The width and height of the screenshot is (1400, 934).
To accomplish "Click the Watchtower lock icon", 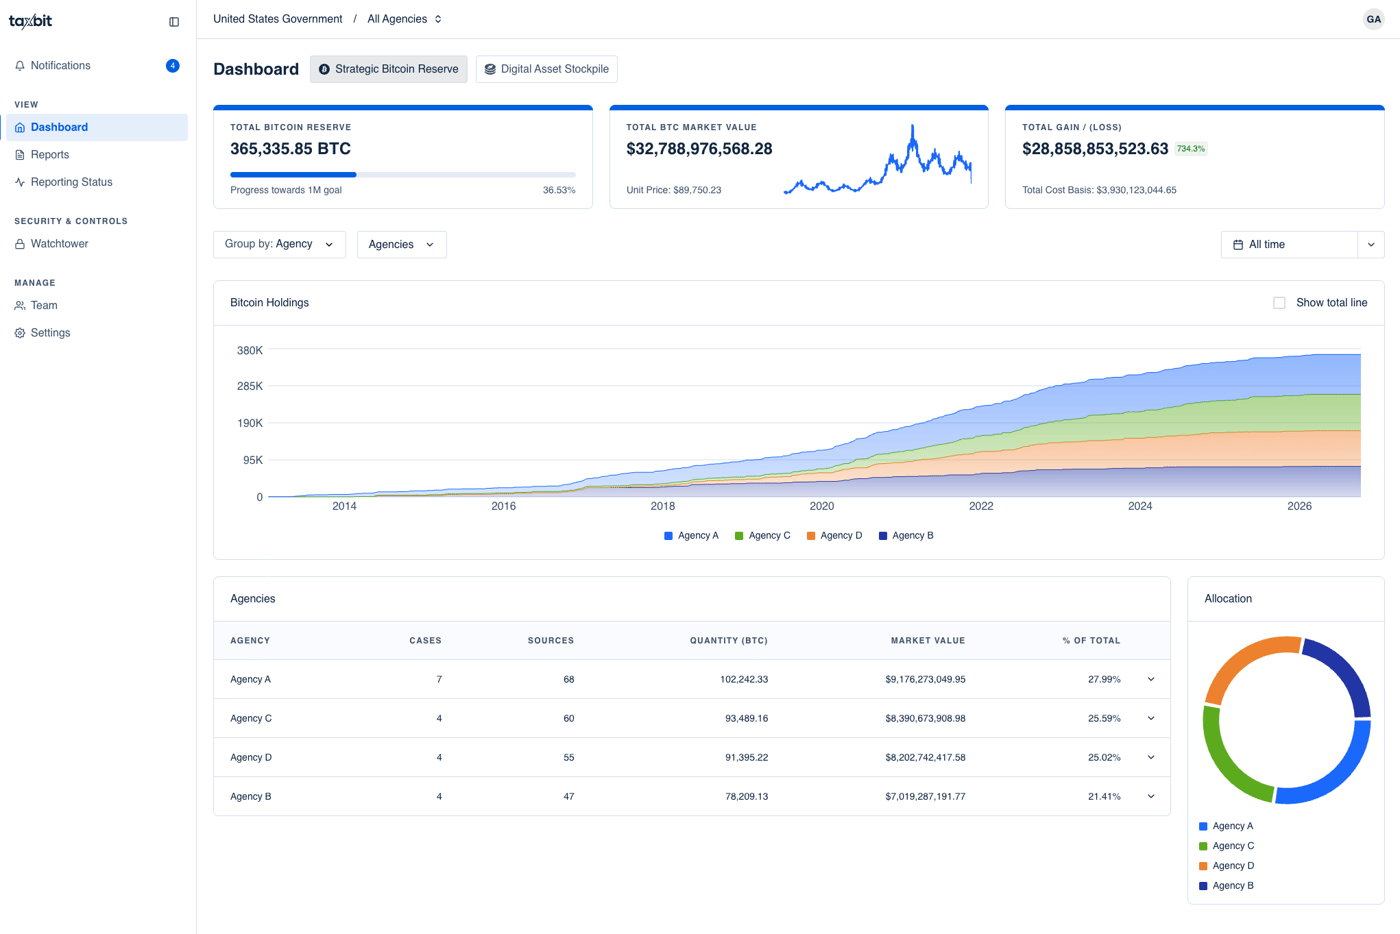I will [x=20, y=244].
